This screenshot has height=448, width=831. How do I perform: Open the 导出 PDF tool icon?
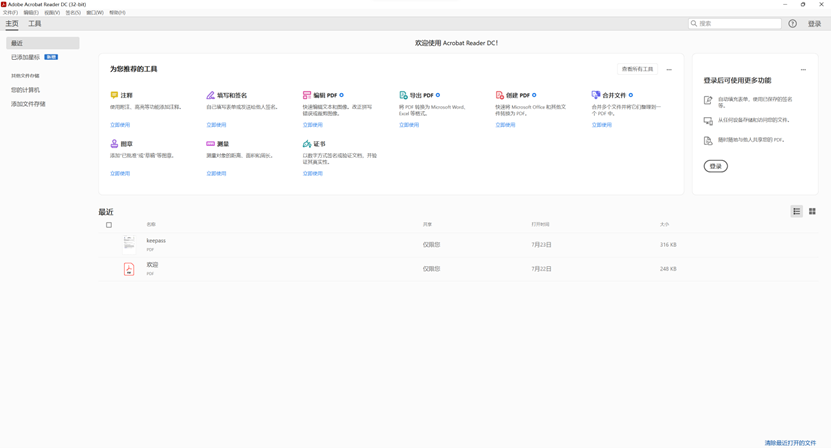pos(403,95)
